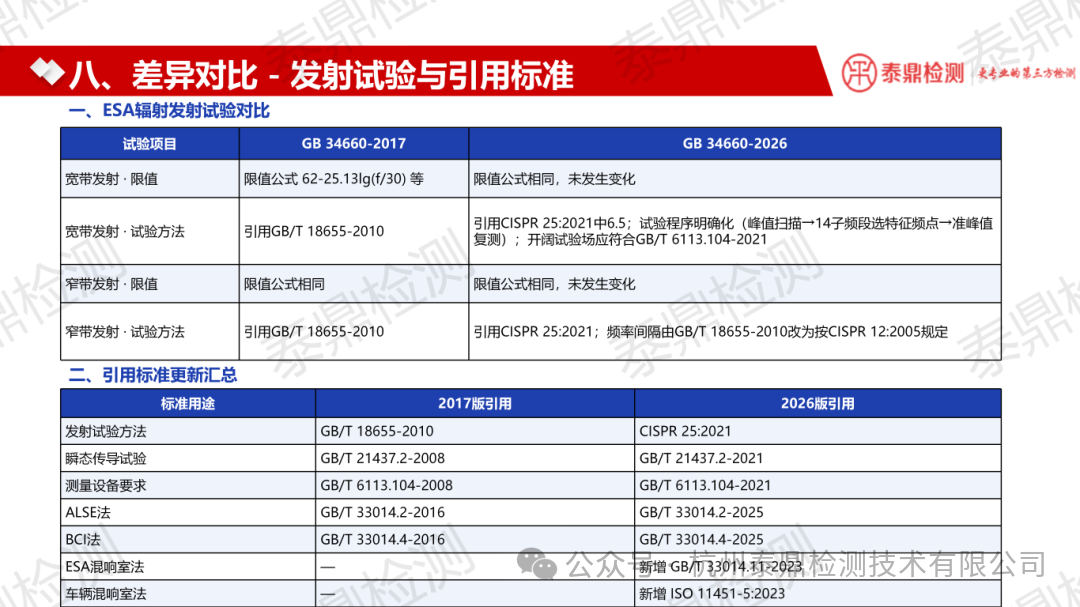Click the 宽带发射 · 限值 row label
Screen dimensions: 1080x607
[150, 179]
